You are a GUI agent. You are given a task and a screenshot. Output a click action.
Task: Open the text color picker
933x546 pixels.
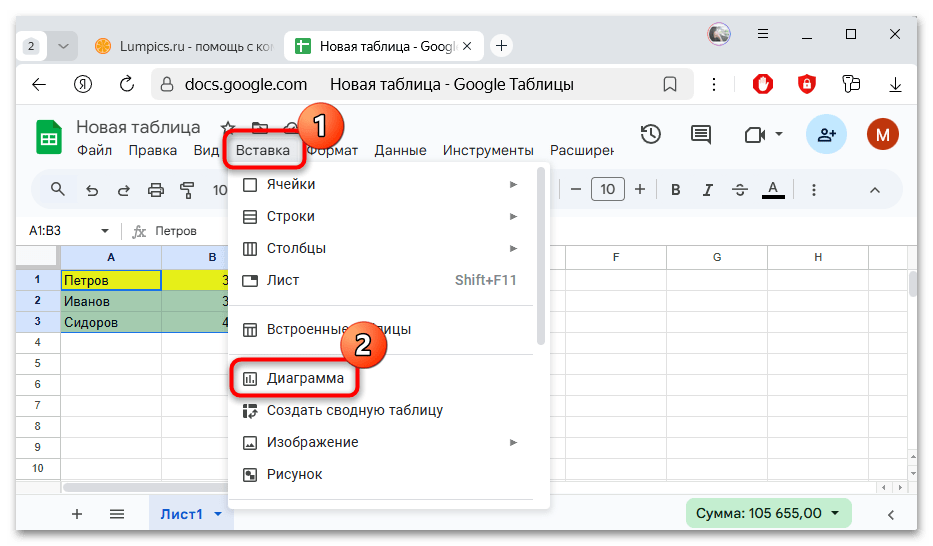[x=771, y=190]
